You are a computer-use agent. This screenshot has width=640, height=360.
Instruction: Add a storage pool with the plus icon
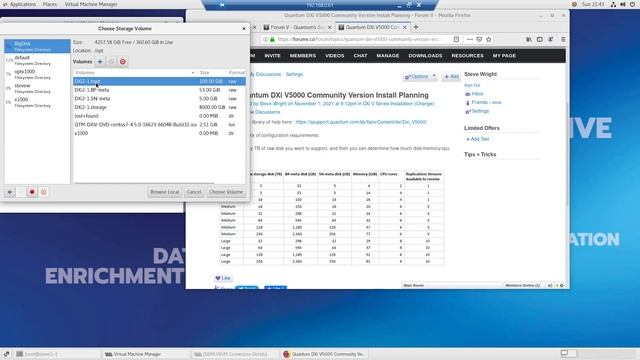9,192
